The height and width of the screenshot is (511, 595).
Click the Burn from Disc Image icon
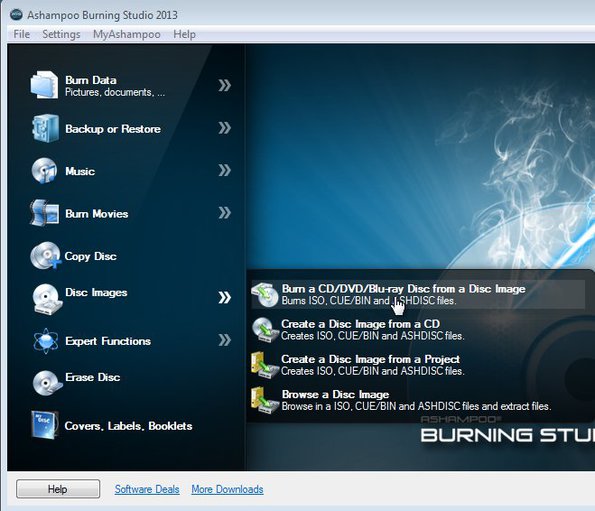[x=265, y=295]
